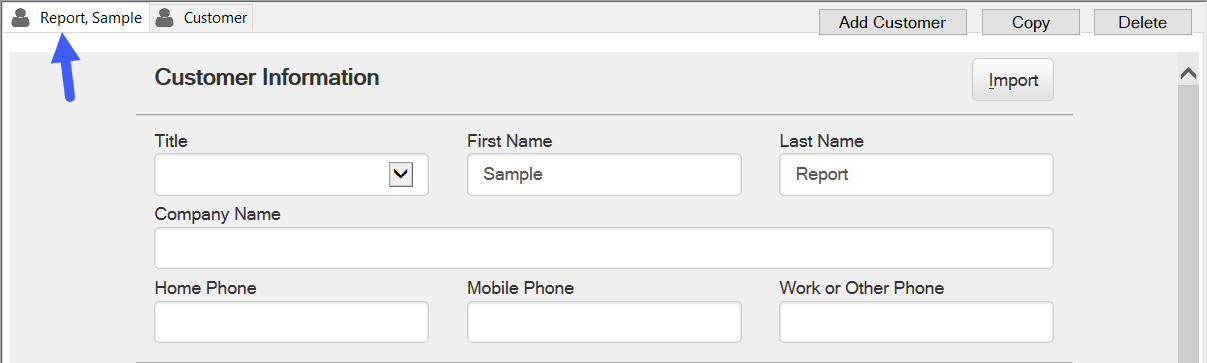Image resolution: width=1207 pixels, height=363 pixels.
Task: Click the scrollbar up arrow
Action: point(1188,73)
